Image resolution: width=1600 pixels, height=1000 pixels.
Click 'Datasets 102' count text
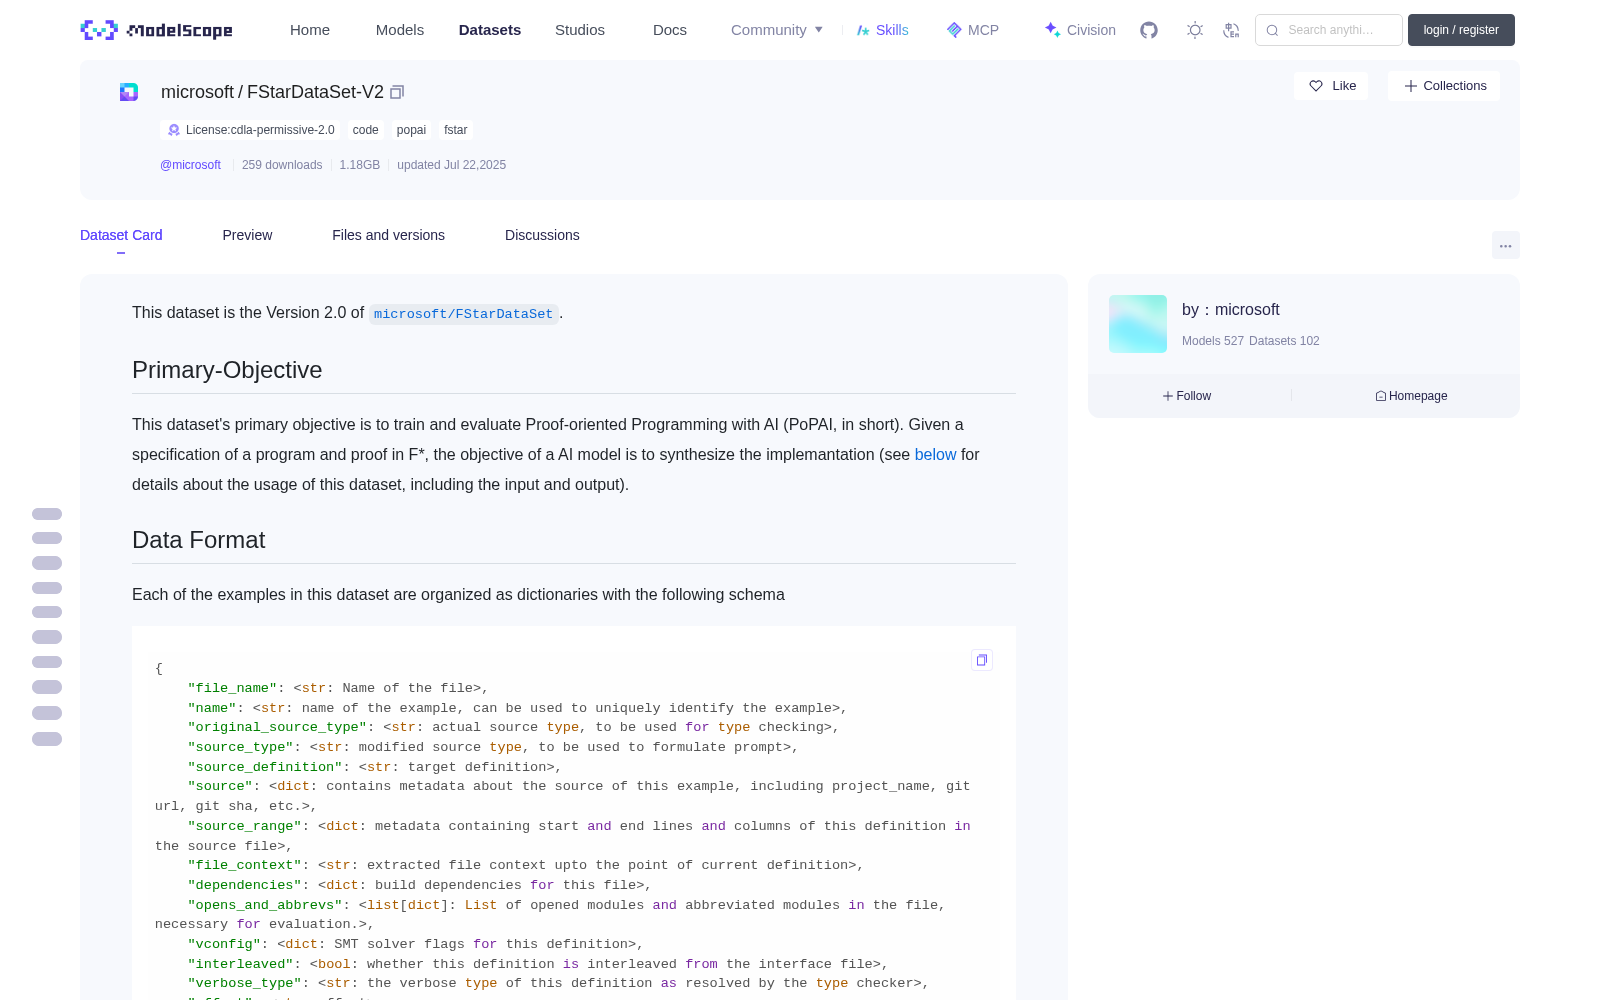(x=1284, y=341)
